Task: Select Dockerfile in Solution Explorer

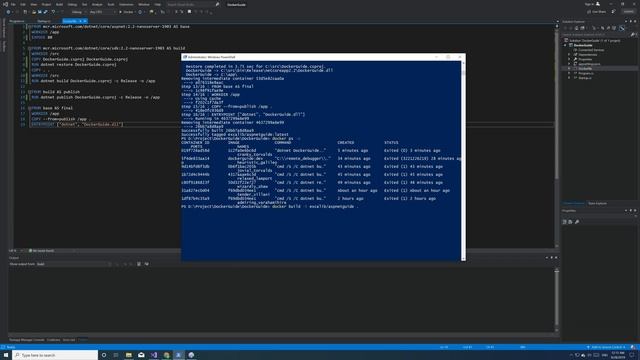Action: 585,69
